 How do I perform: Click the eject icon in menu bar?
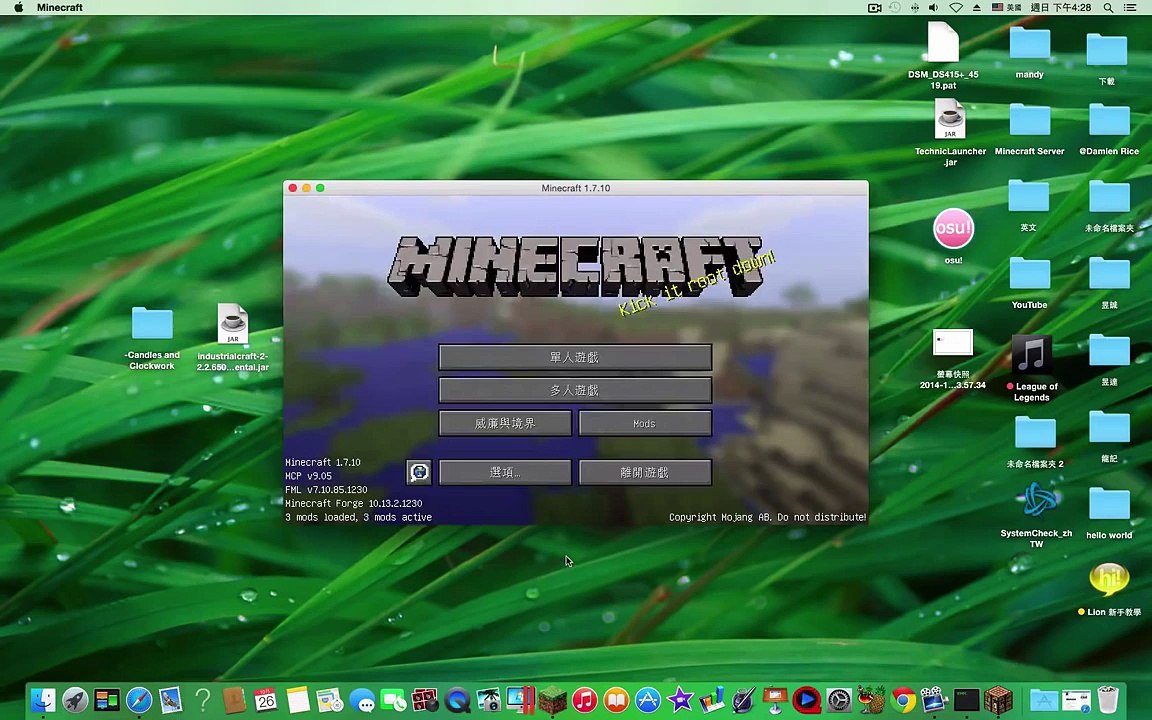coord(976,7)
